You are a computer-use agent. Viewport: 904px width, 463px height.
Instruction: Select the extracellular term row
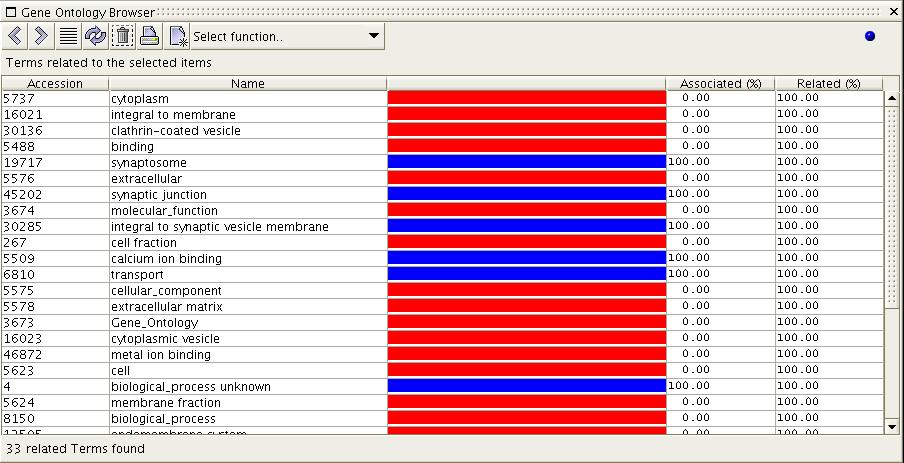click(443, 179)
